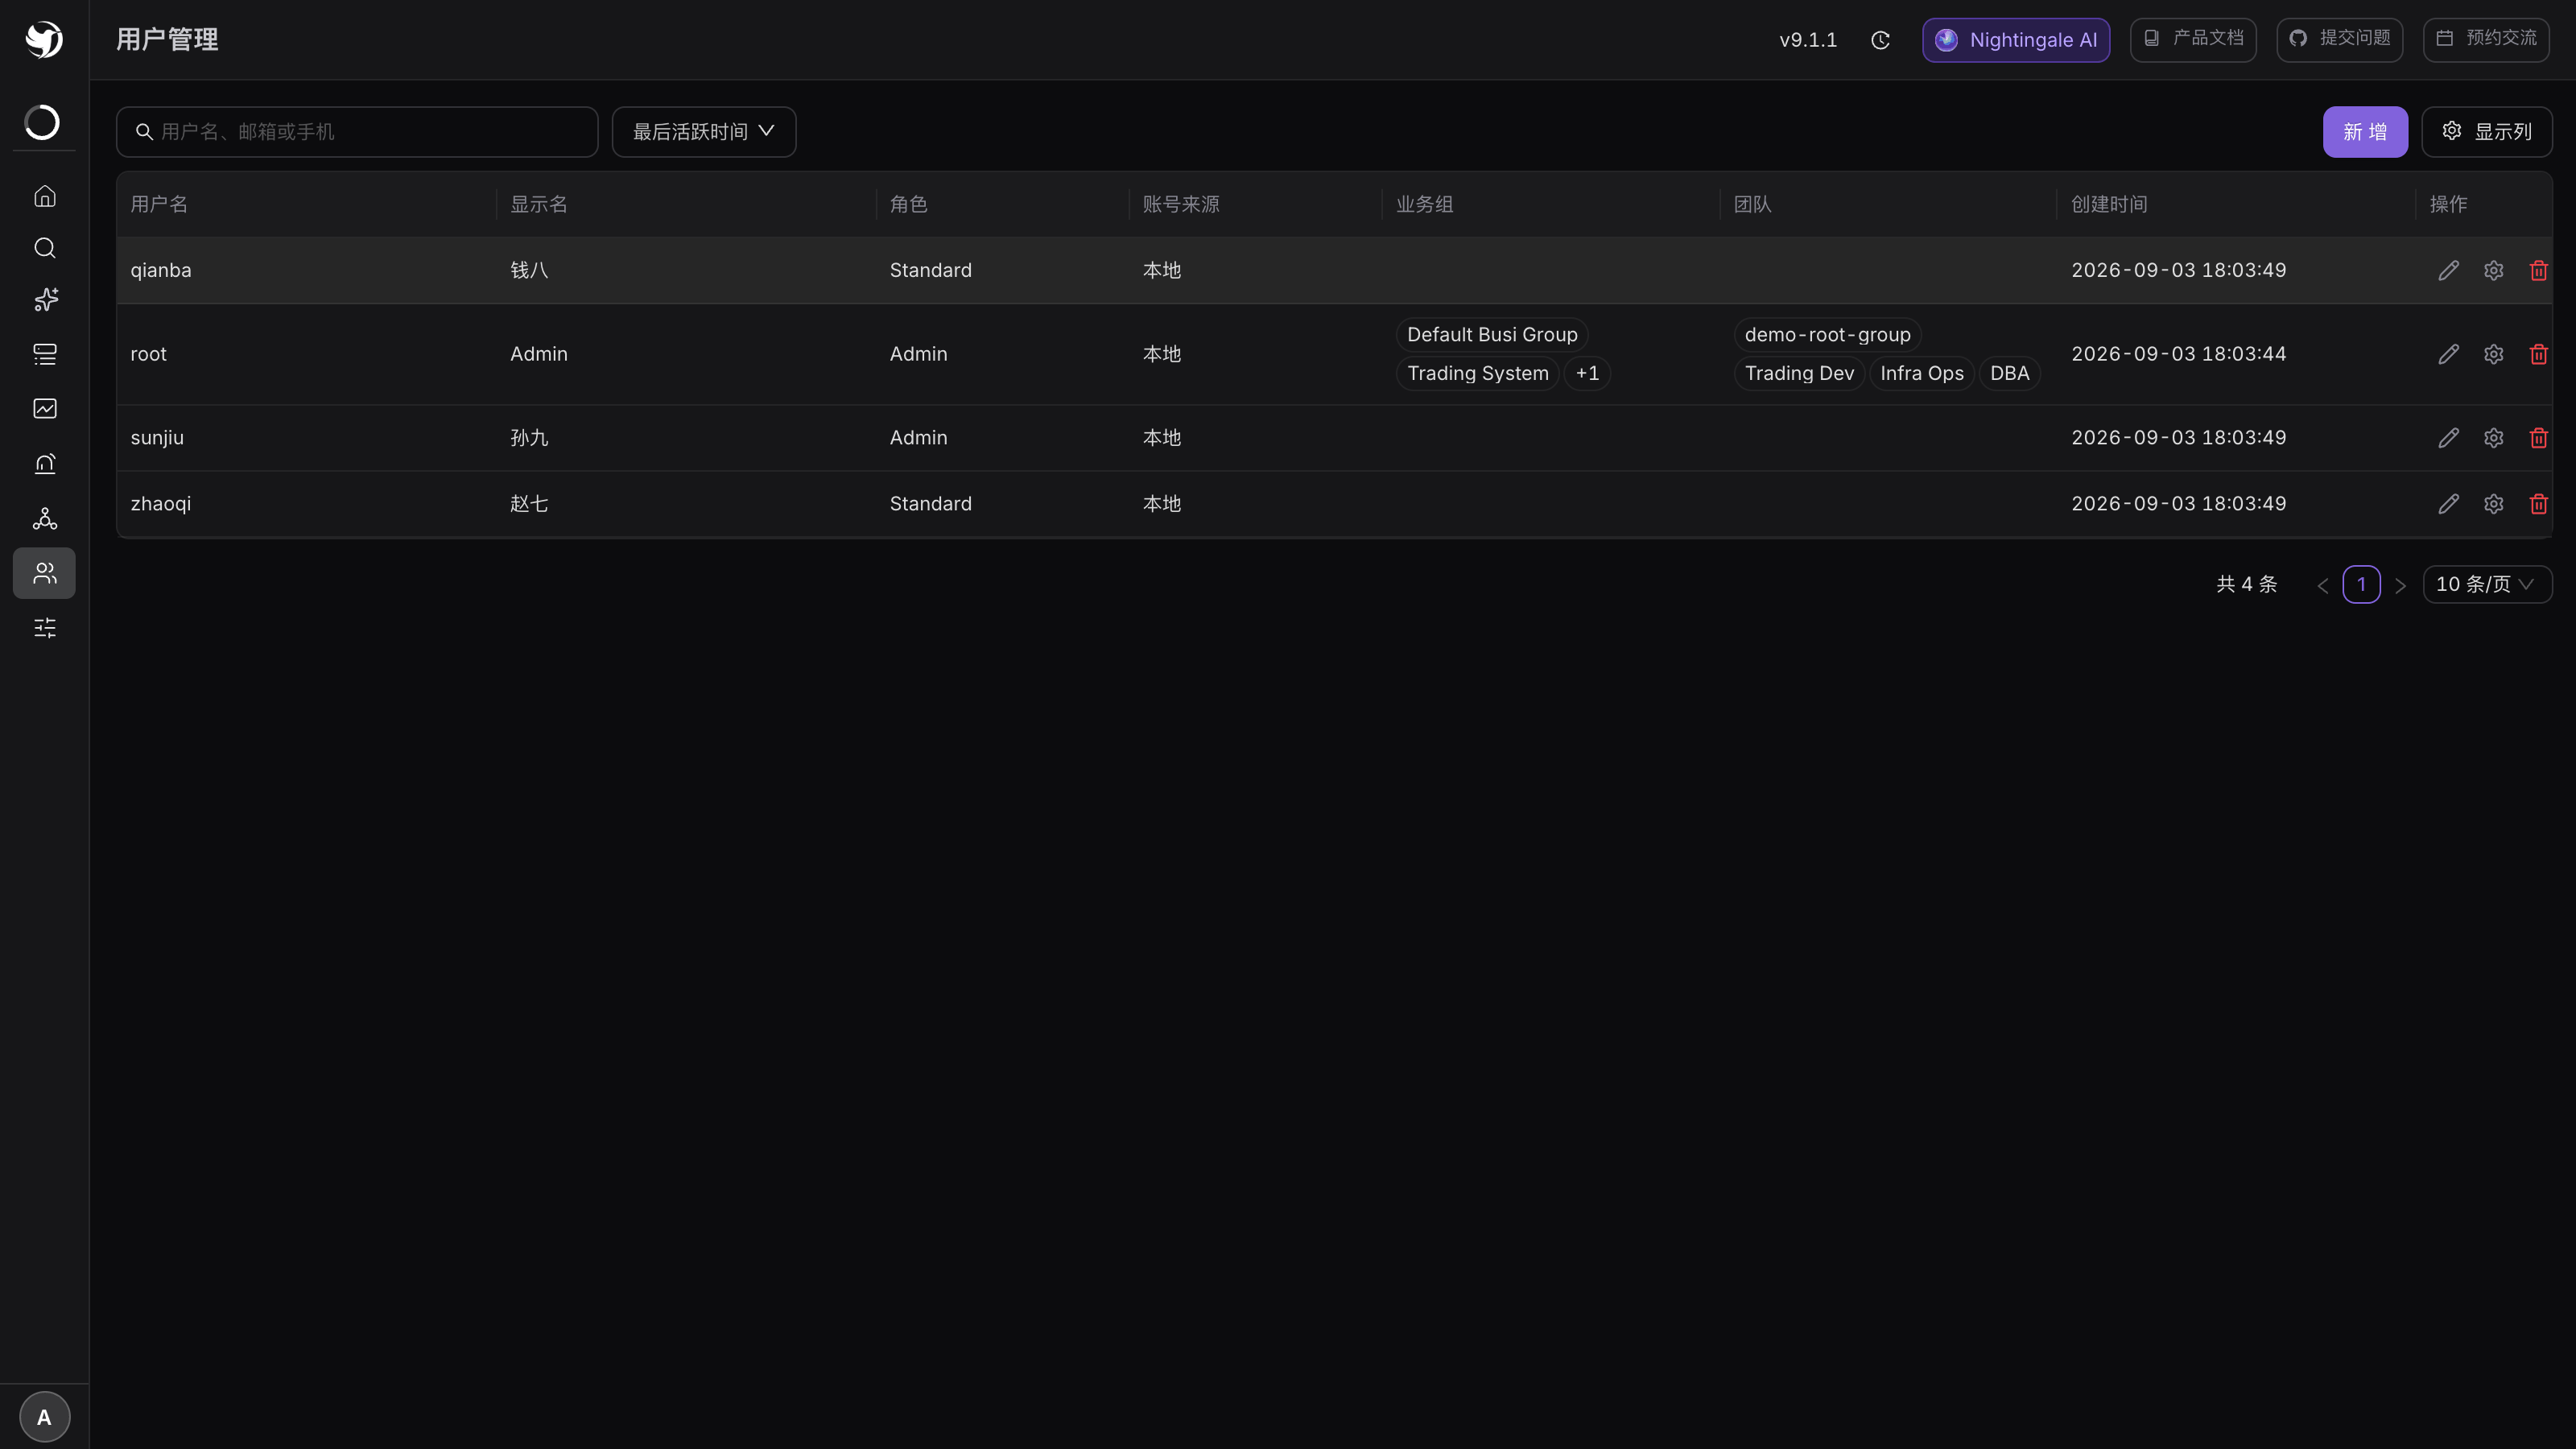The width and height of the screenshot is (2576, 1449).
Task: Edit user zhaoqi with pencil icon
Action: click(2448, 504)
